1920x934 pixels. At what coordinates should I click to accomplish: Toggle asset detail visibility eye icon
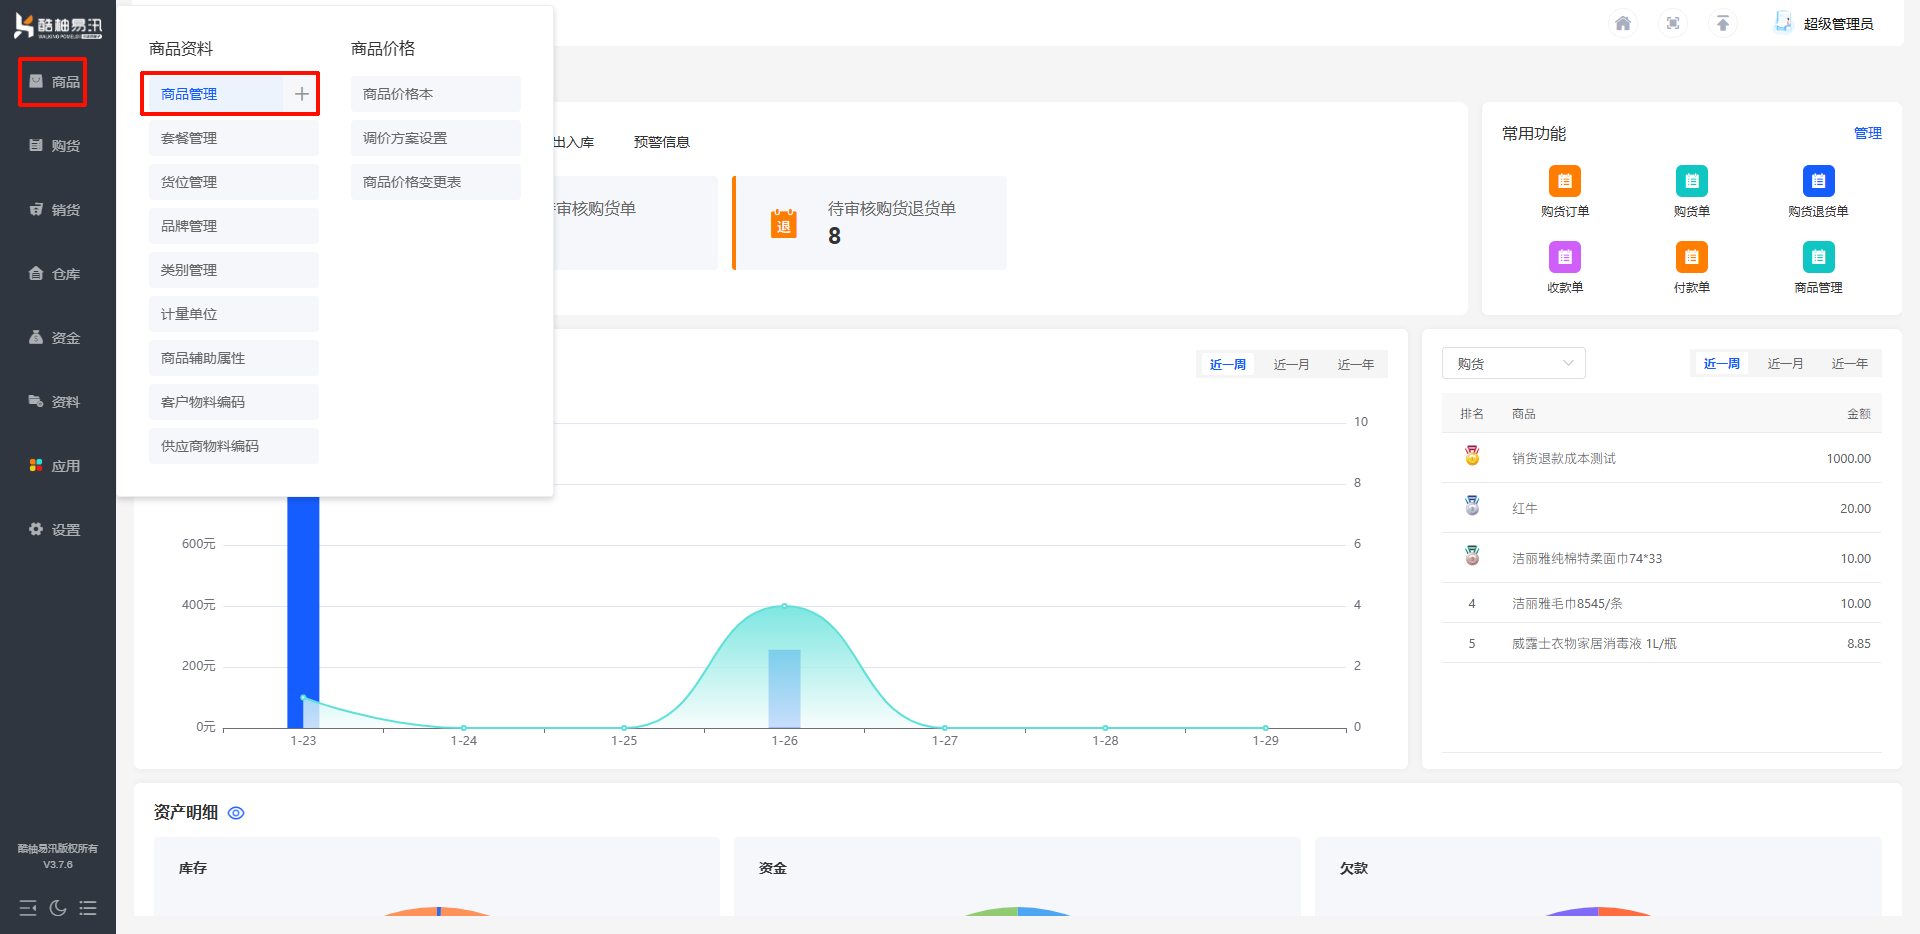pyautogui.click(x=236, y=813)
